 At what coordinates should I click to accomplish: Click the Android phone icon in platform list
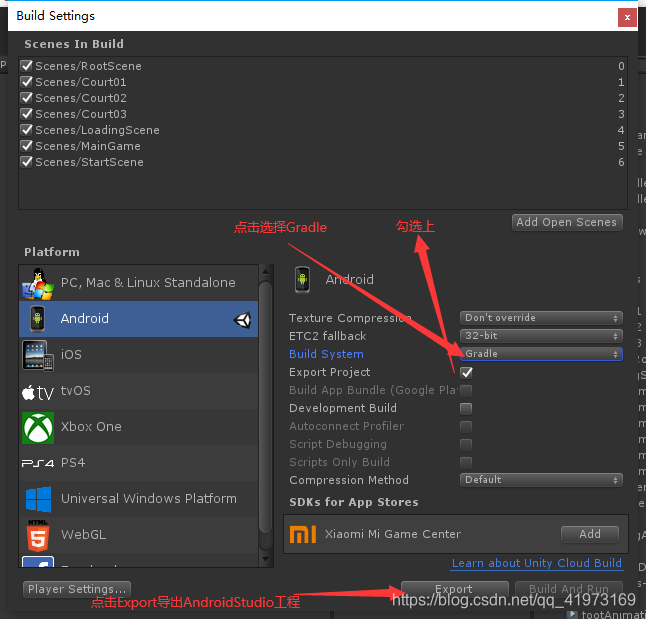pos(37,319)
